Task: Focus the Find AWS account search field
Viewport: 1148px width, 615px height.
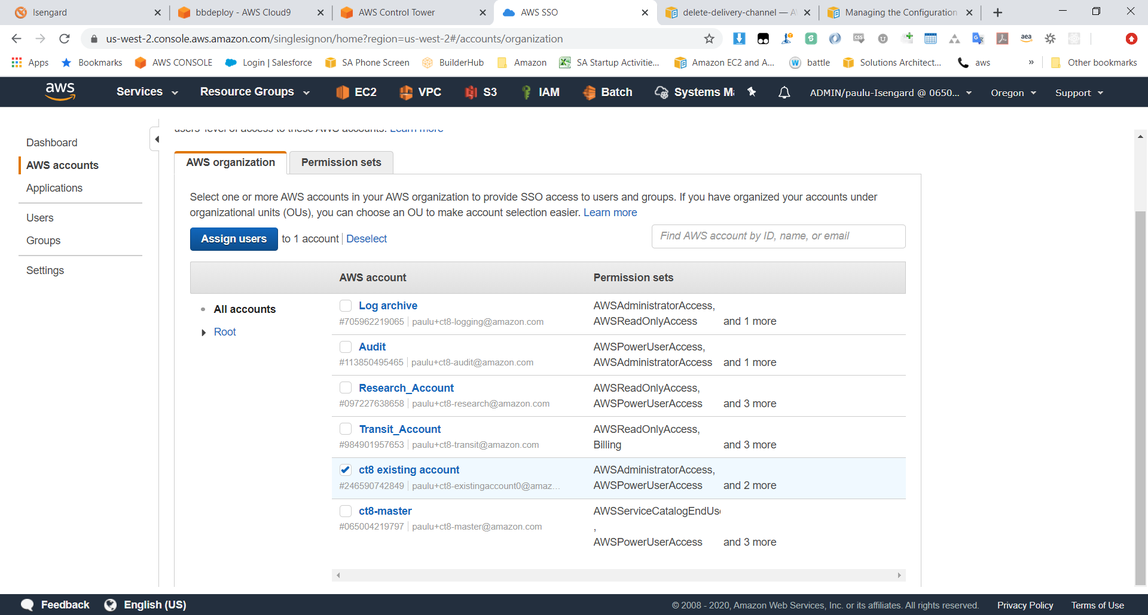Action: 778,236
